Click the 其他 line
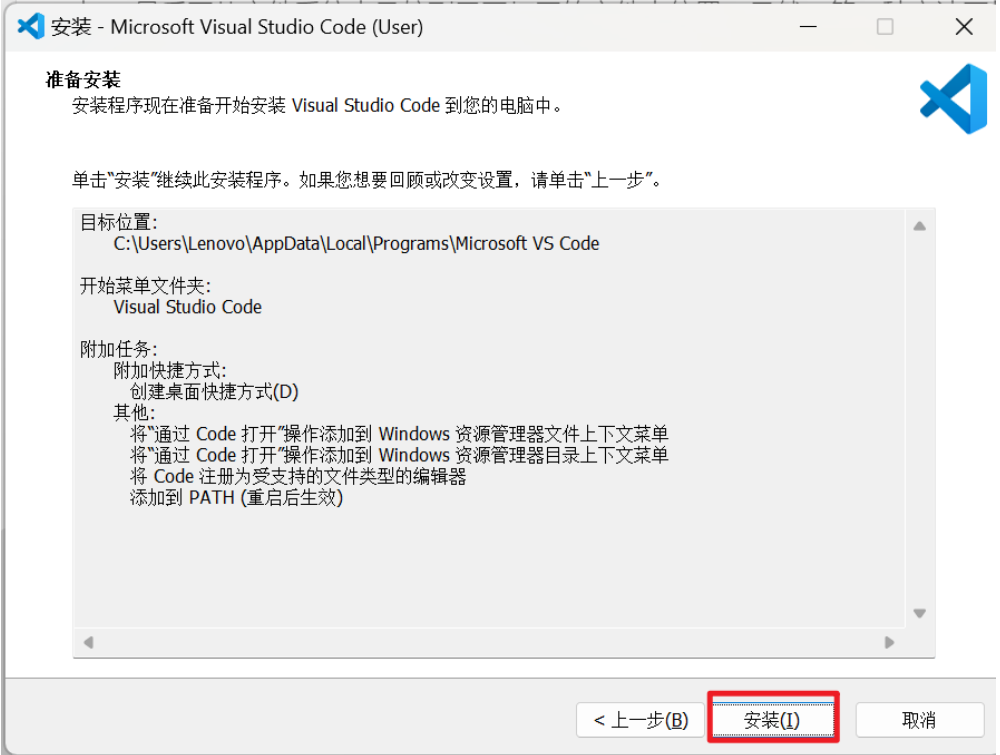The image size is (1000, 755). pyautogui.click(x=134, y=413)
